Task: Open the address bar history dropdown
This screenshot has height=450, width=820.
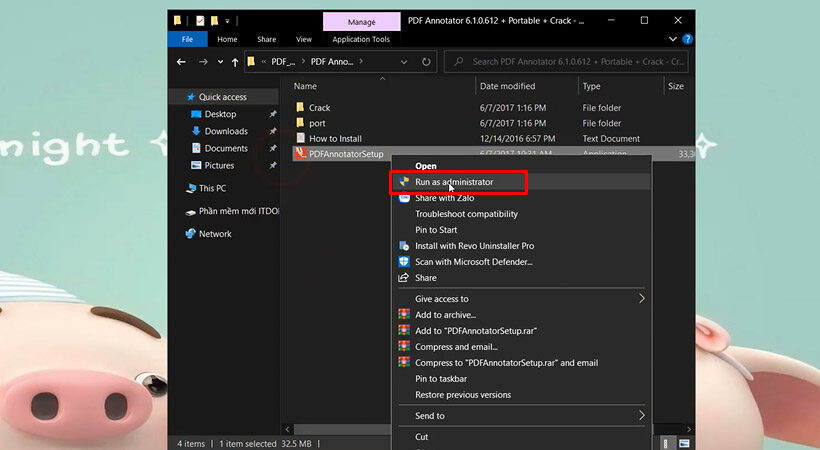Action: coord(404,62)
